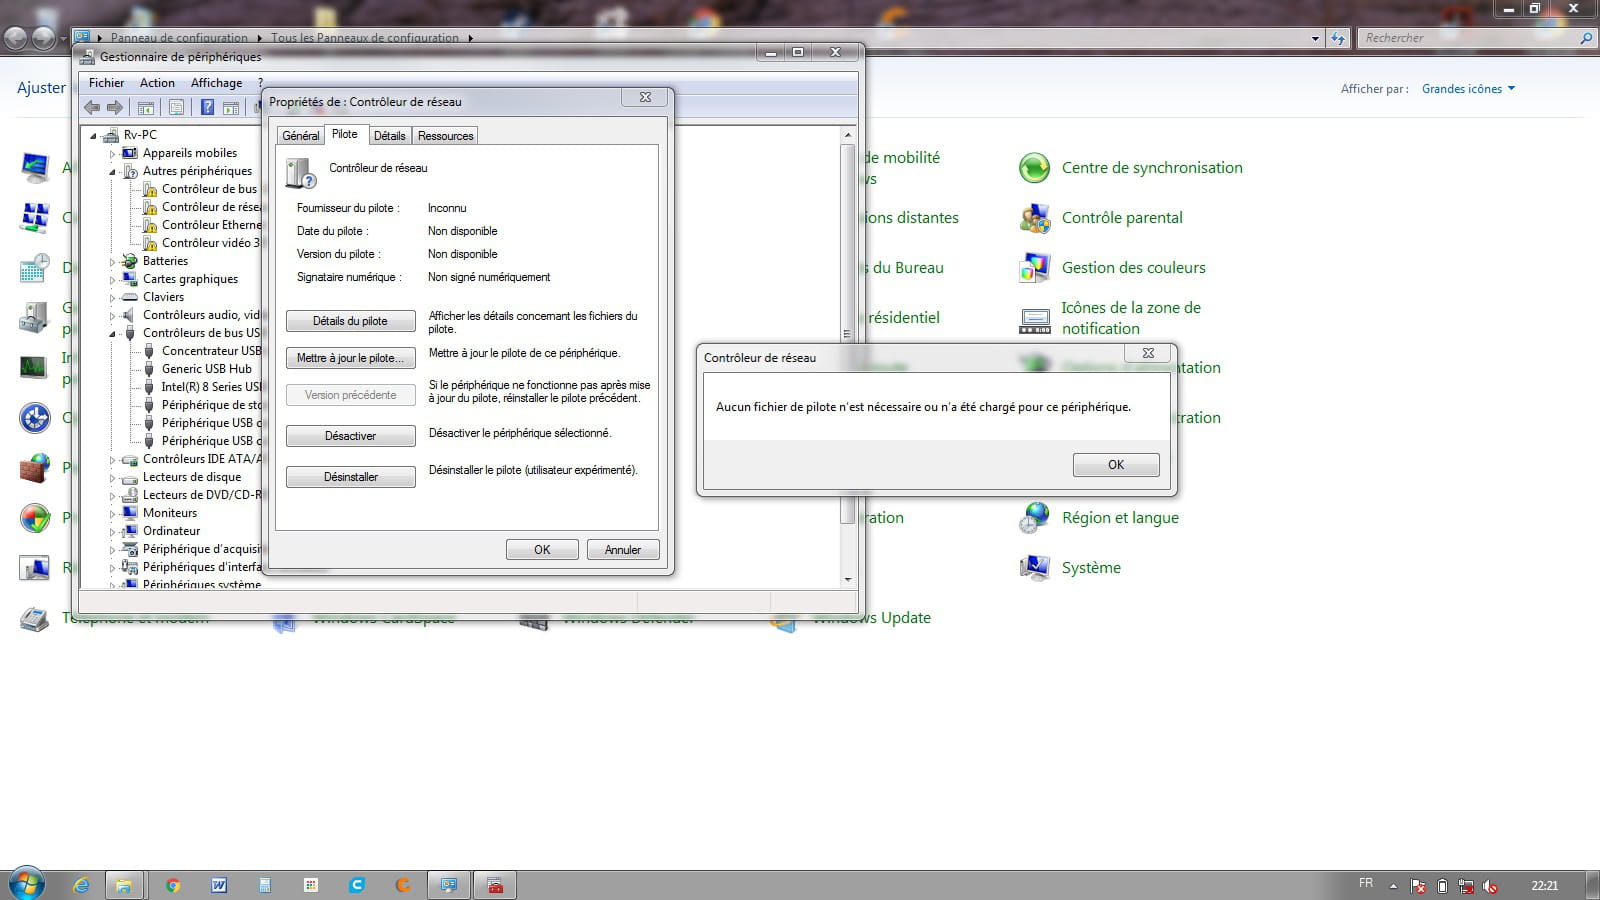This screenshot has height=900, width=1600.
Task: Click the Back arrow in Device Manager toolbar
Action: point(92,107)
